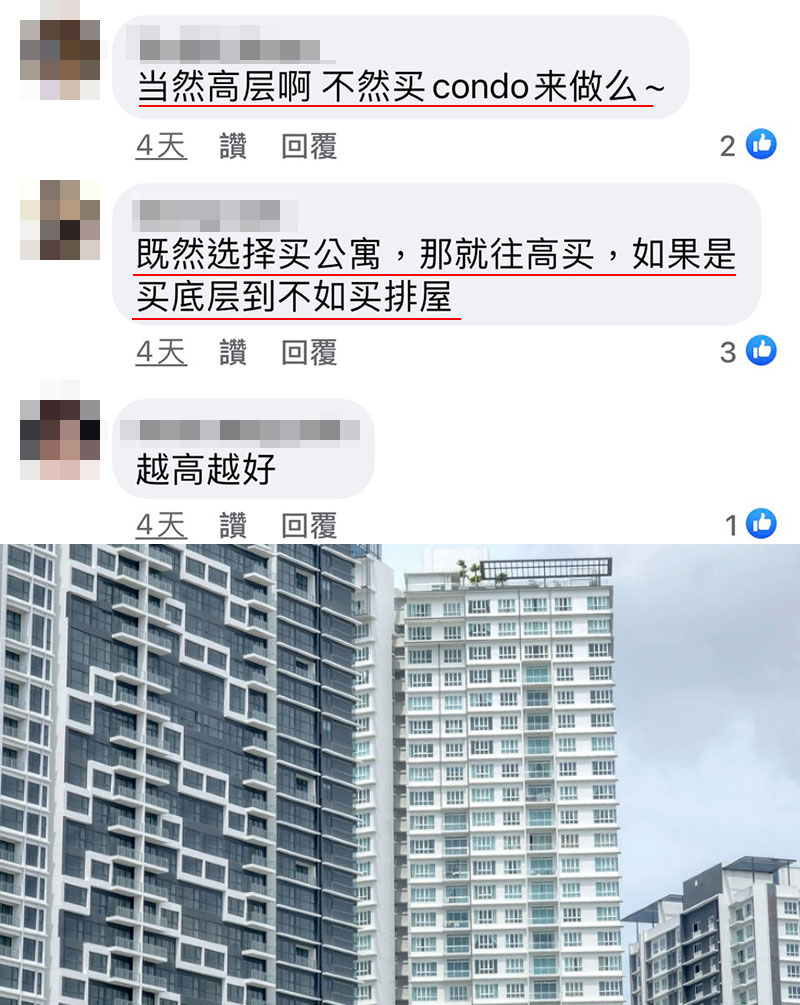Open the third commenter's profile avatar
The image size is (800, 1005).
point(60,440)
